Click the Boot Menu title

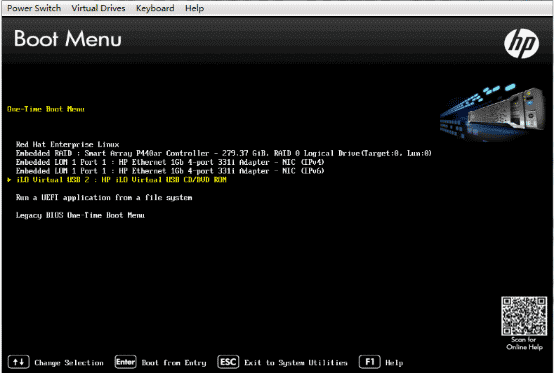(67, 38)
